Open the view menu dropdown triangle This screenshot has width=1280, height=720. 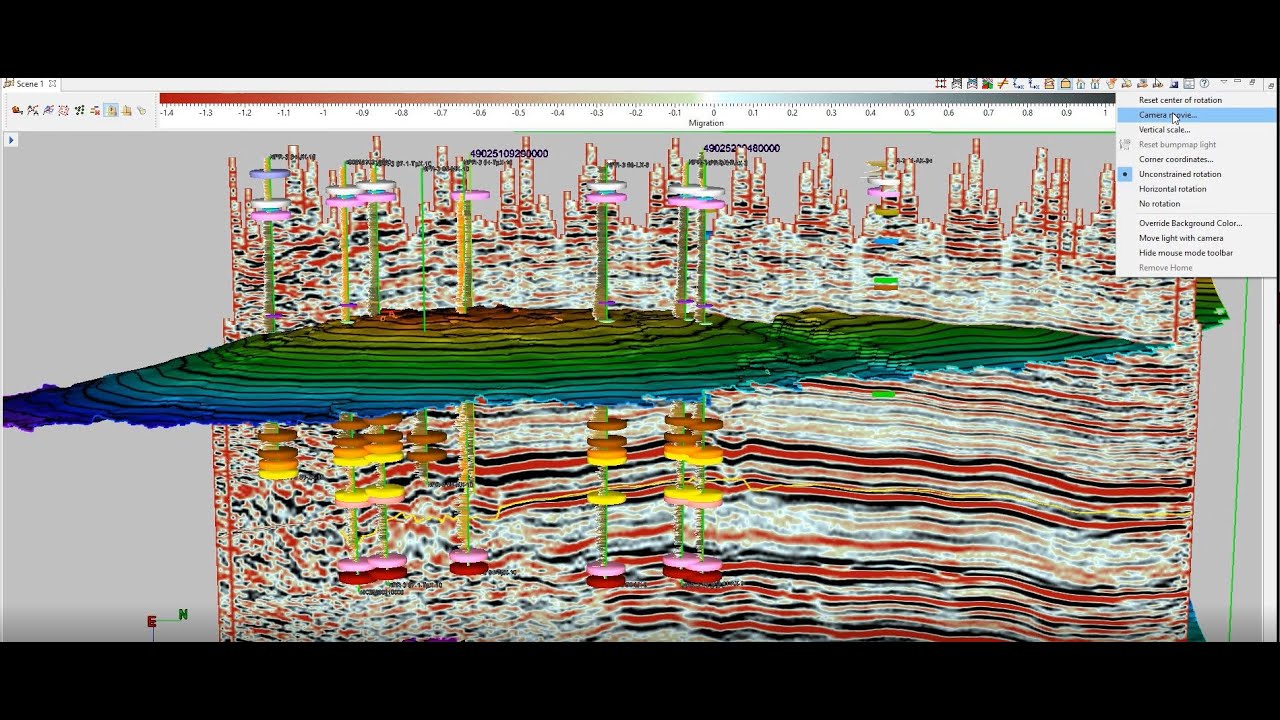pos(1223,82)
